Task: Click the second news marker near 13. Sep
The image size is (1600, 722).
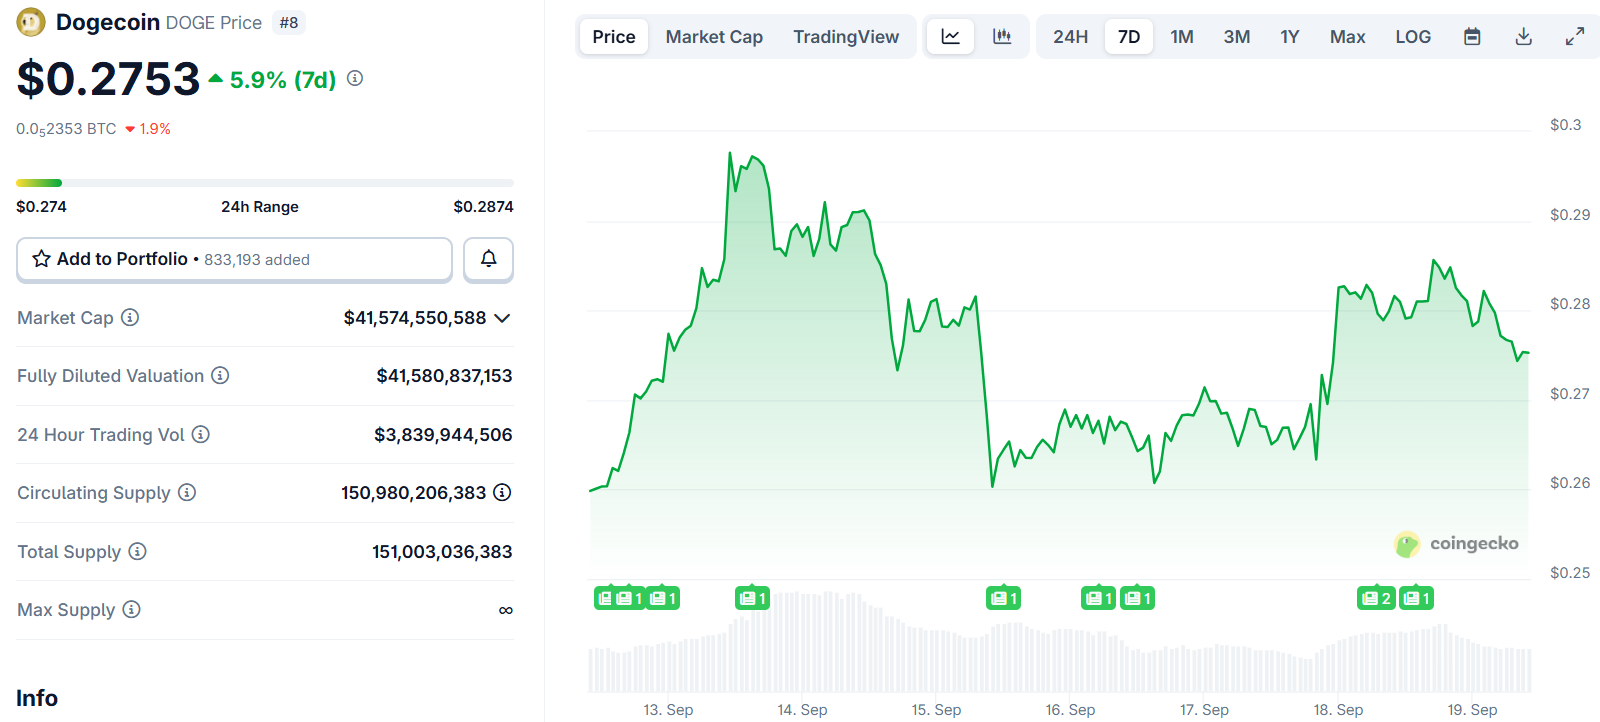Action: tap(629, 598)
